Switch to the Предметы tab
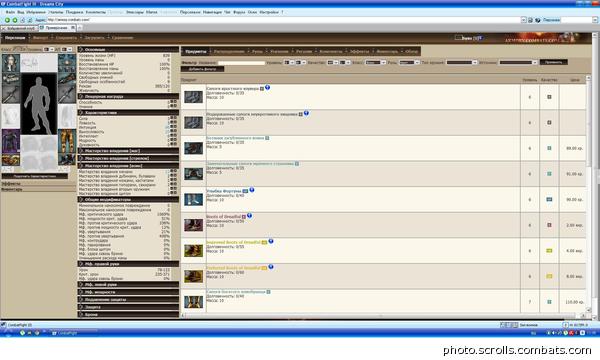This screenshot has height=360, width=600. point(196,51)
